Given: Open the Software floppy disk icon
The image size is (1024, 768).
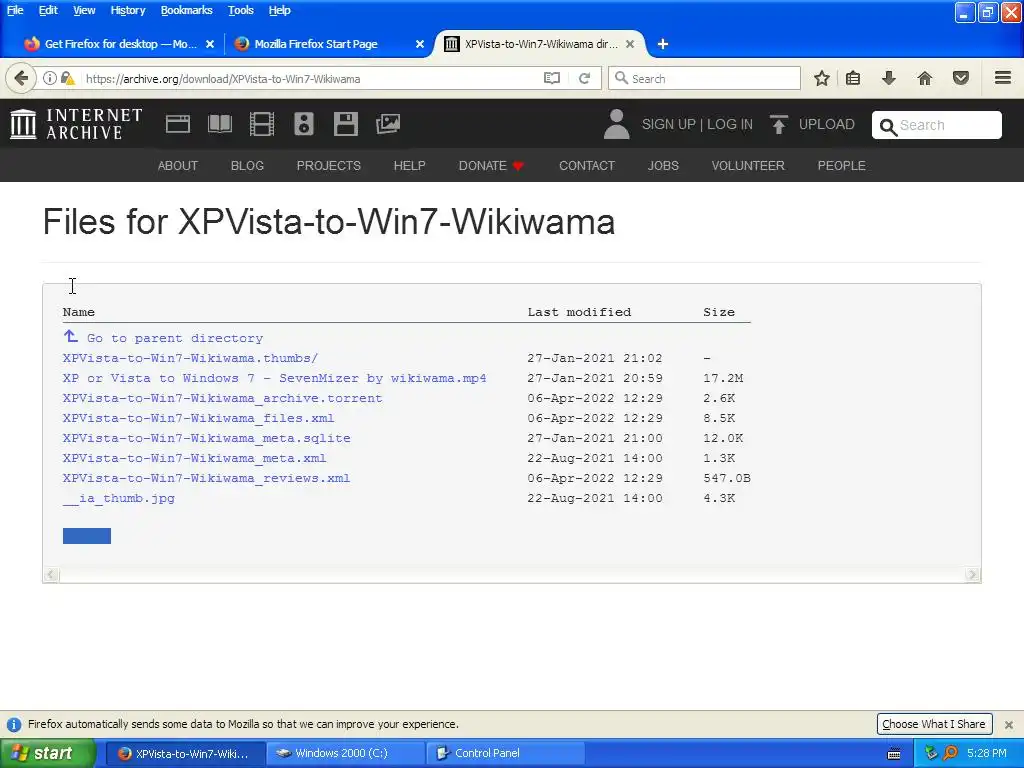Looking at the screenshot, I should click(345, 124).
